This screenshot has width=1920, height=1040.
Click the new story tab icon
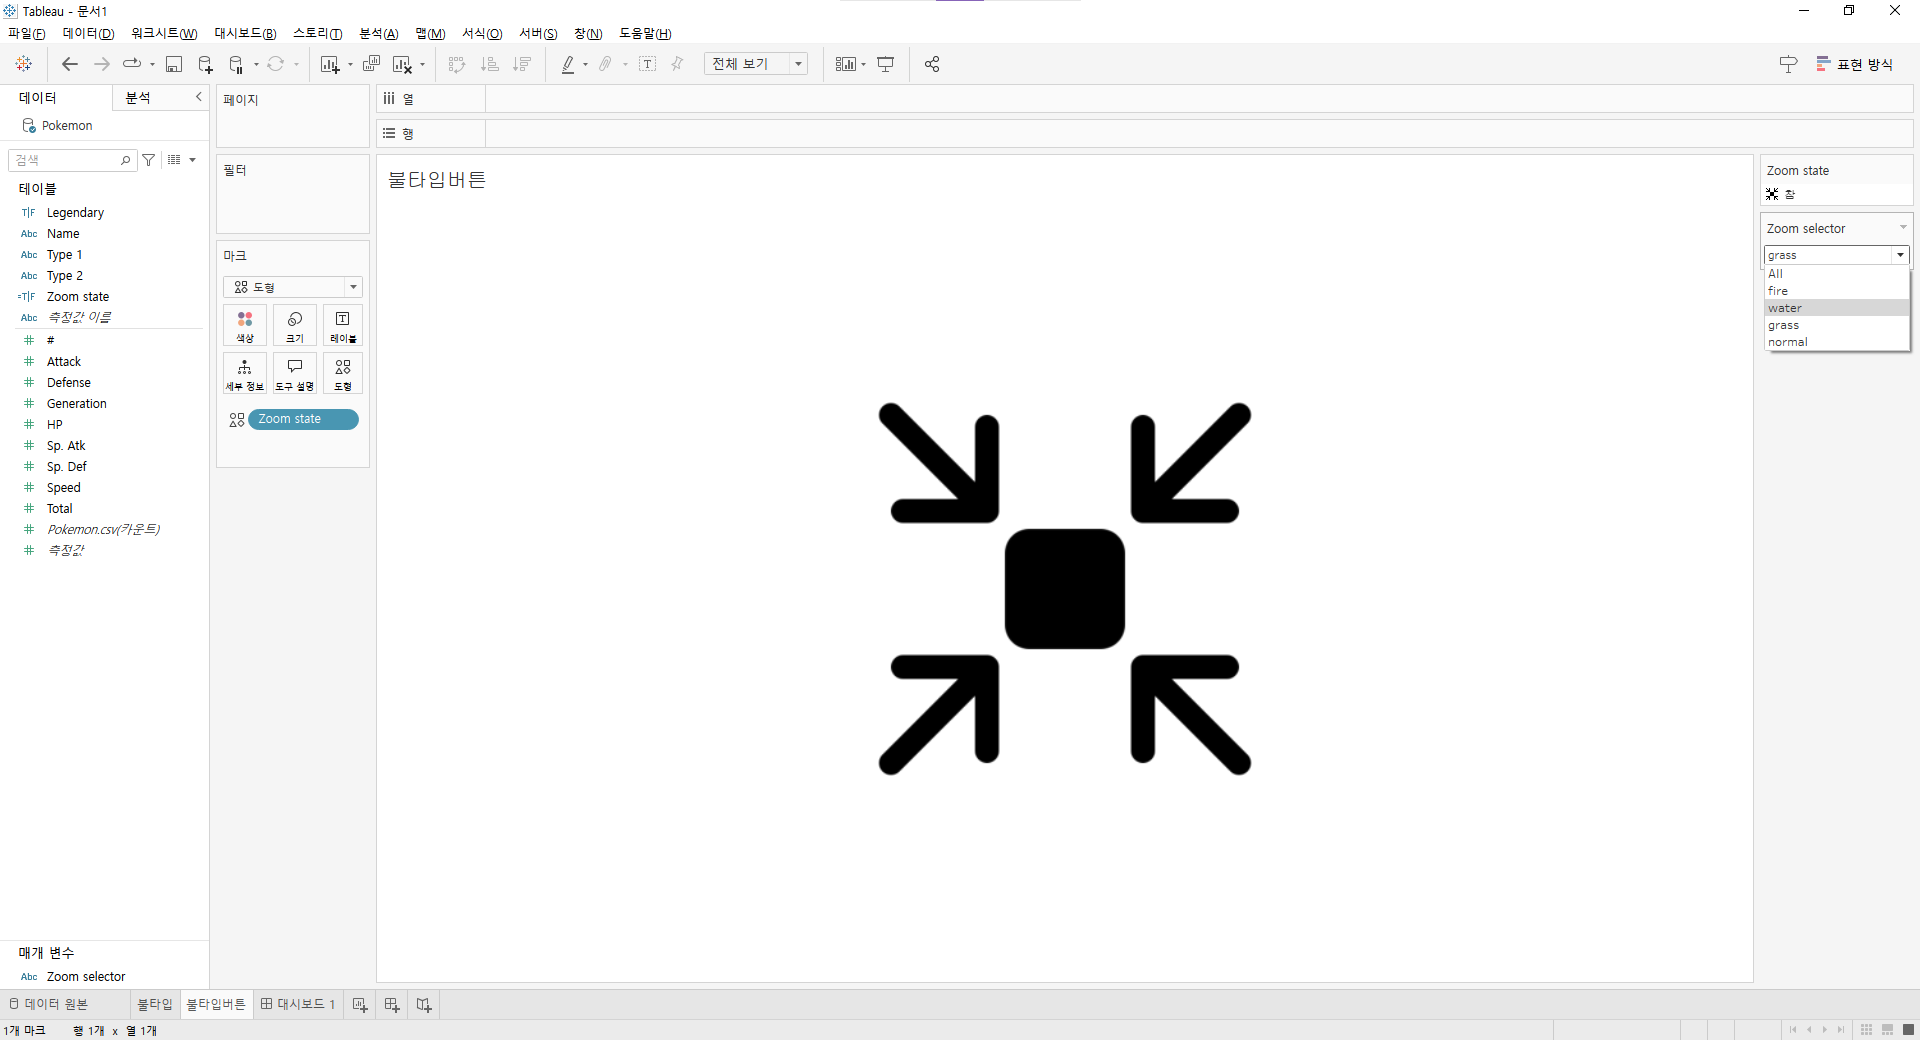pos(424,1005)
